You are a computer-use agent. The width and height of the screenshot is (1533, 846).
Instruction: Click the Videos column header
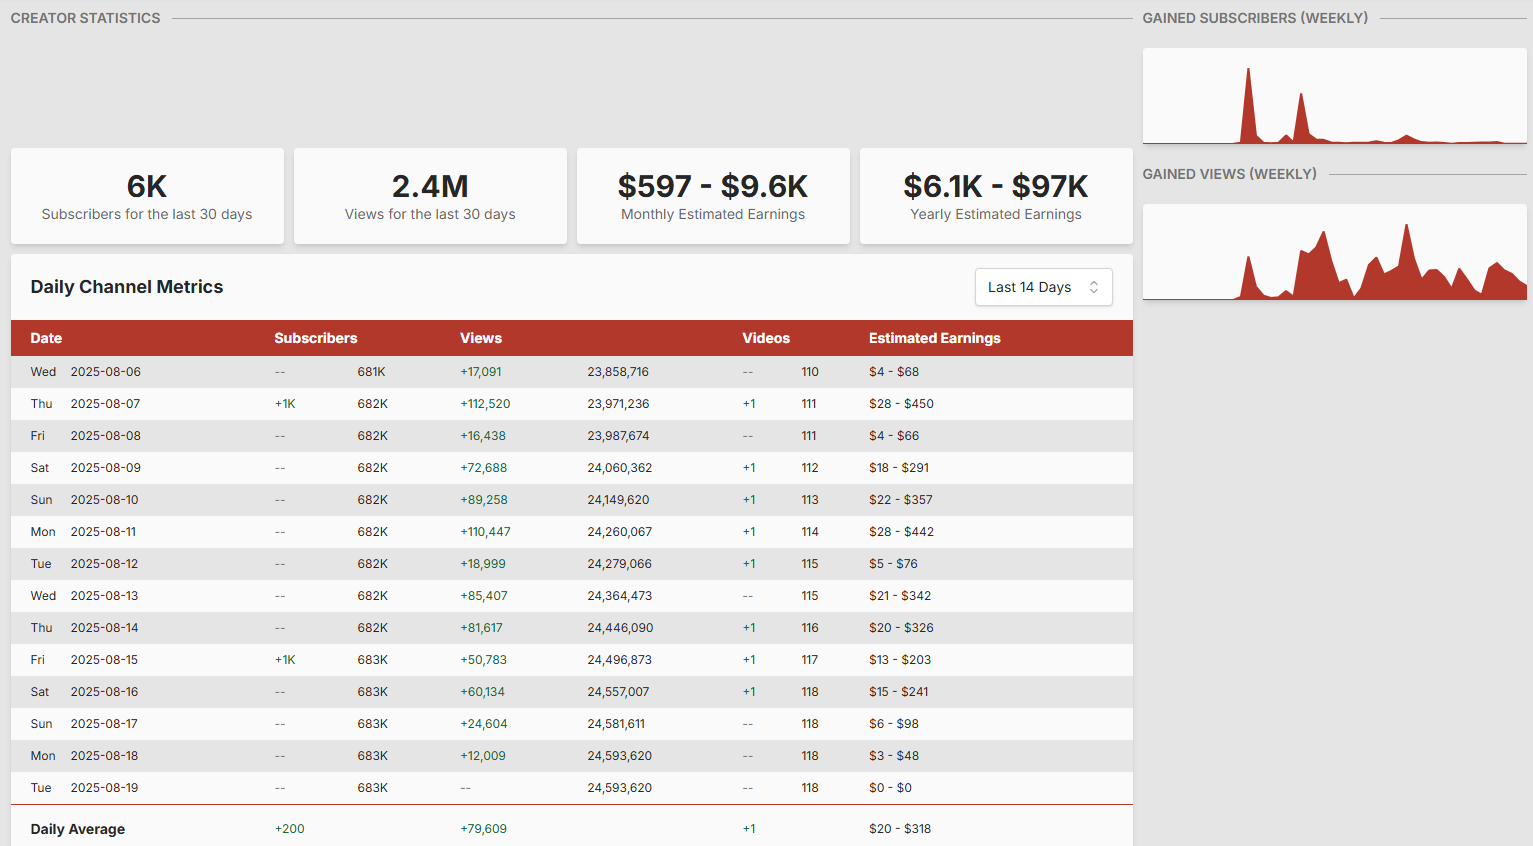765,338
